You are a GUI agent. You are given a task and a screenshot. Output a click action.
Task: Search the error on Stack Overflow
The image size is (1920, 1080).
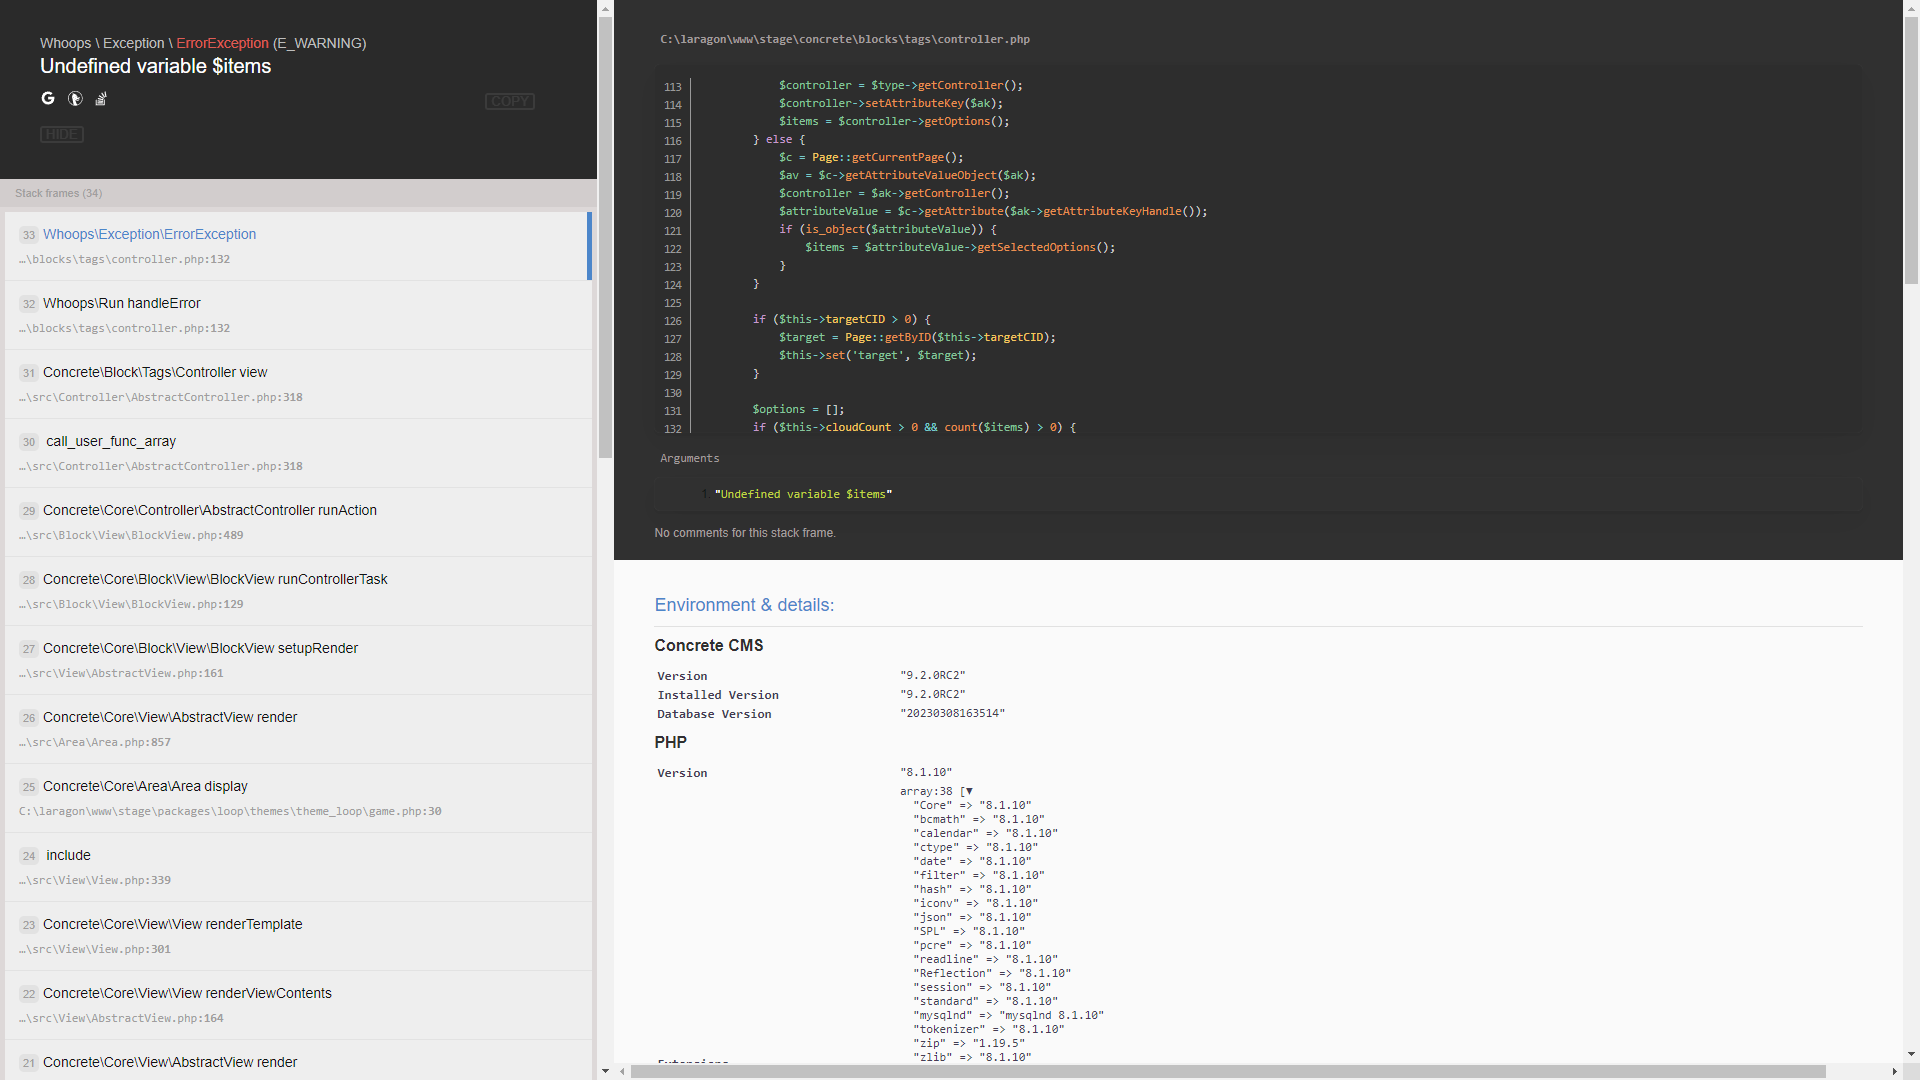[100, 98]
